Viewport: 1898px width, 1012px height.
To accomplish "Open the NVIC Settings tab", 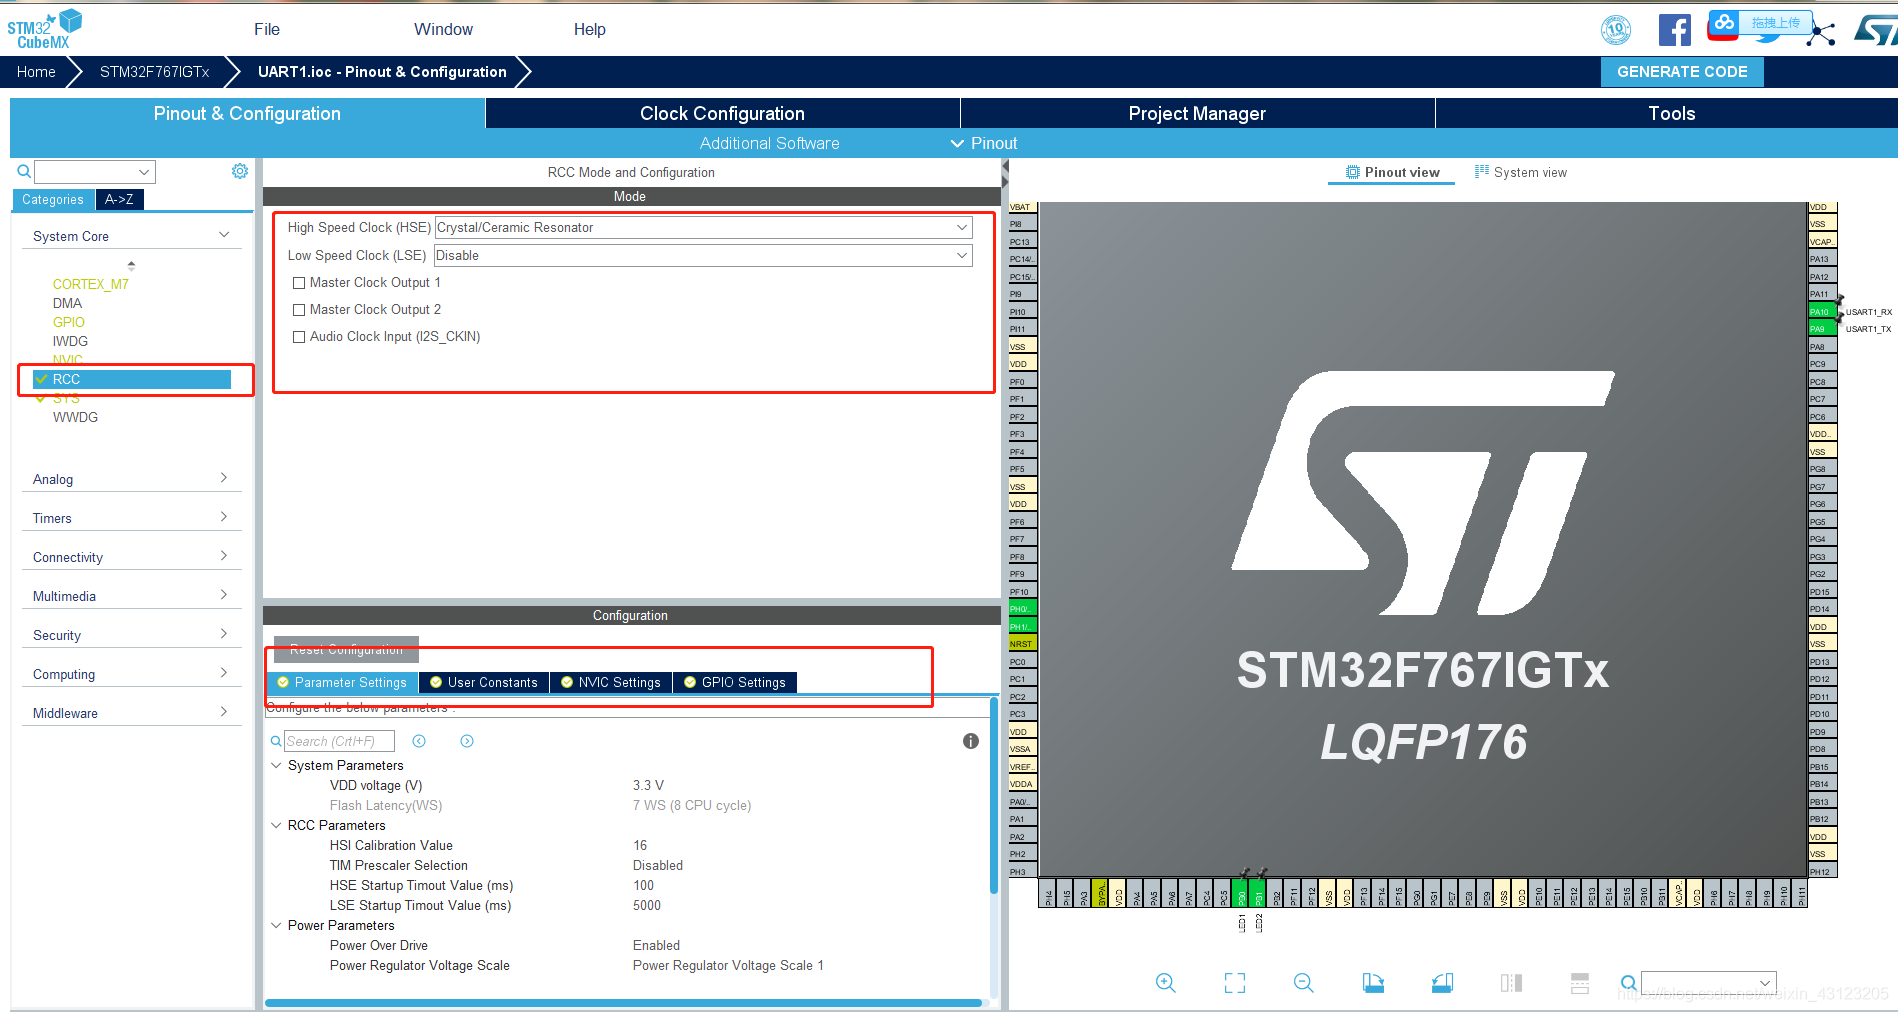I will 611,682.
